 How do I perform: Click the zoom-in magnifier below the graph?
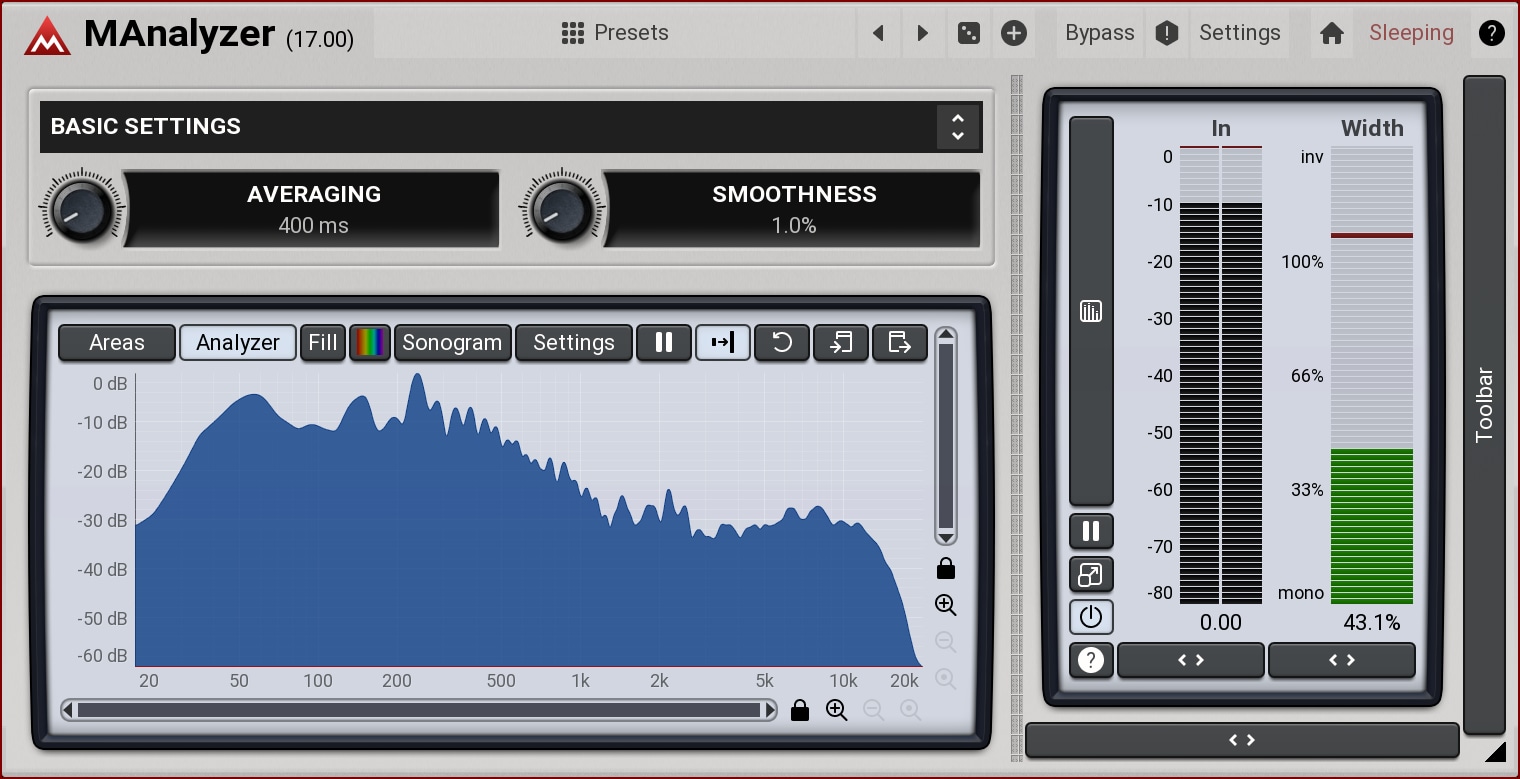(837, 710)
